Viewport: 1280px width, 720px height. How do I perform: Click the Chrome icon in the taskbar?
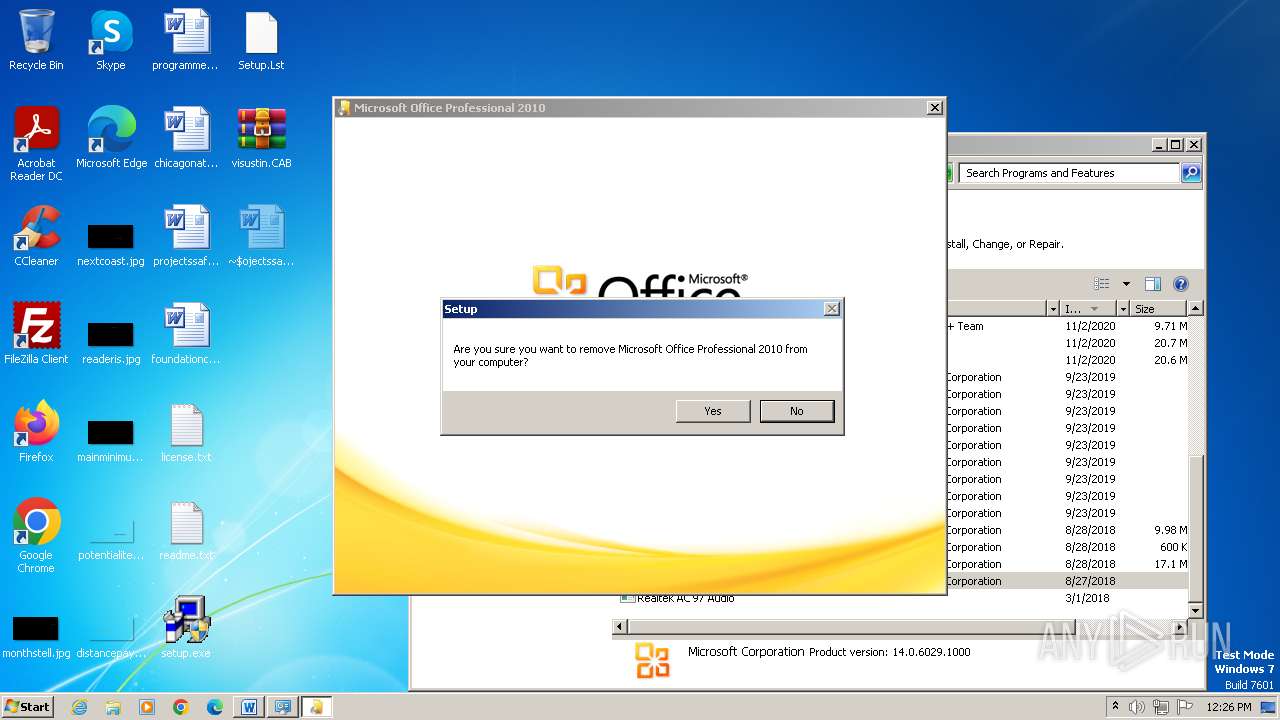181,707
